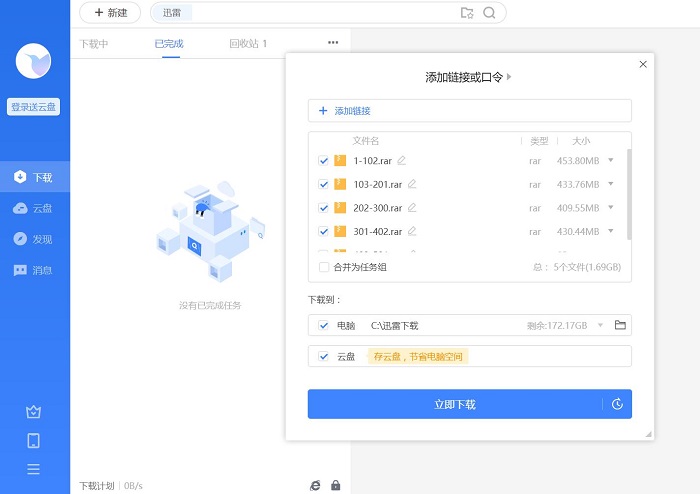Open the 消息 messages sidebar item

[x=34, y=270]
